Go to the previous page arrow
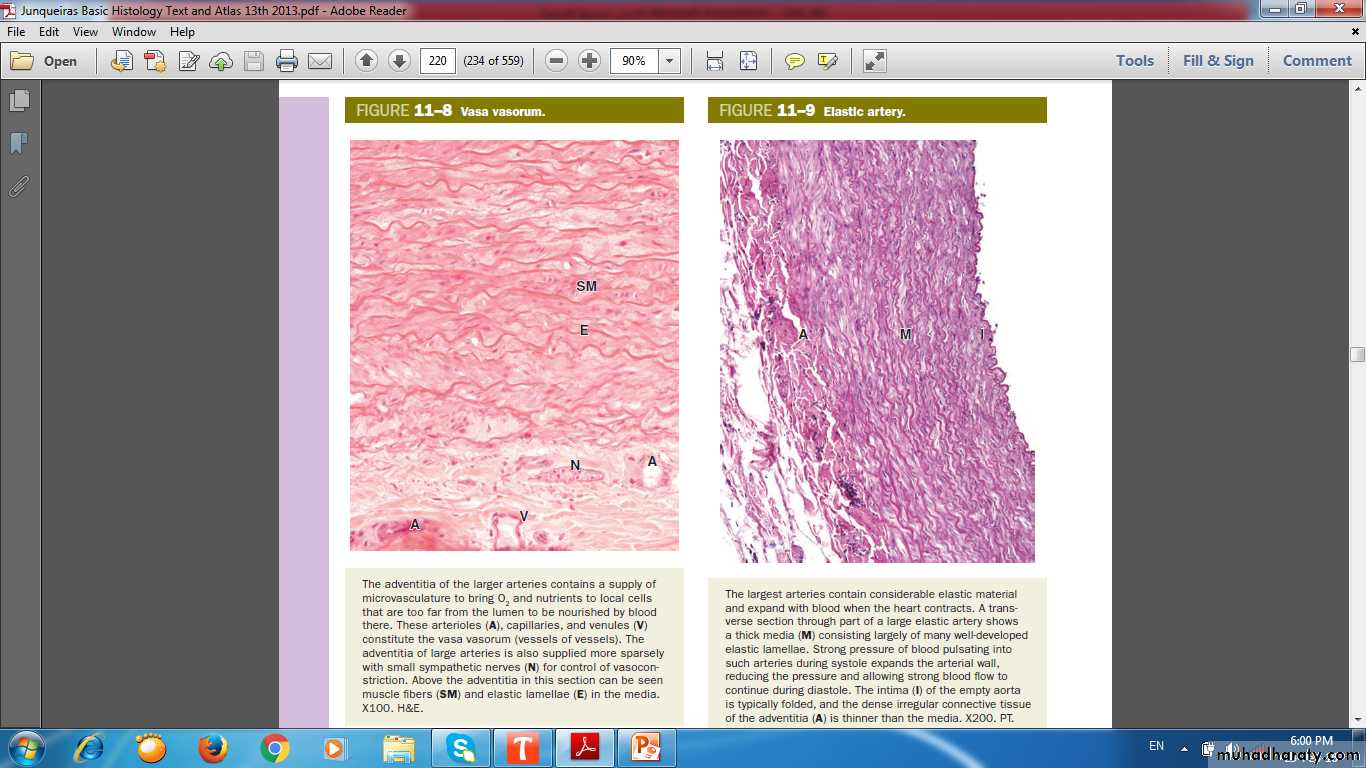 click(366, 61)
